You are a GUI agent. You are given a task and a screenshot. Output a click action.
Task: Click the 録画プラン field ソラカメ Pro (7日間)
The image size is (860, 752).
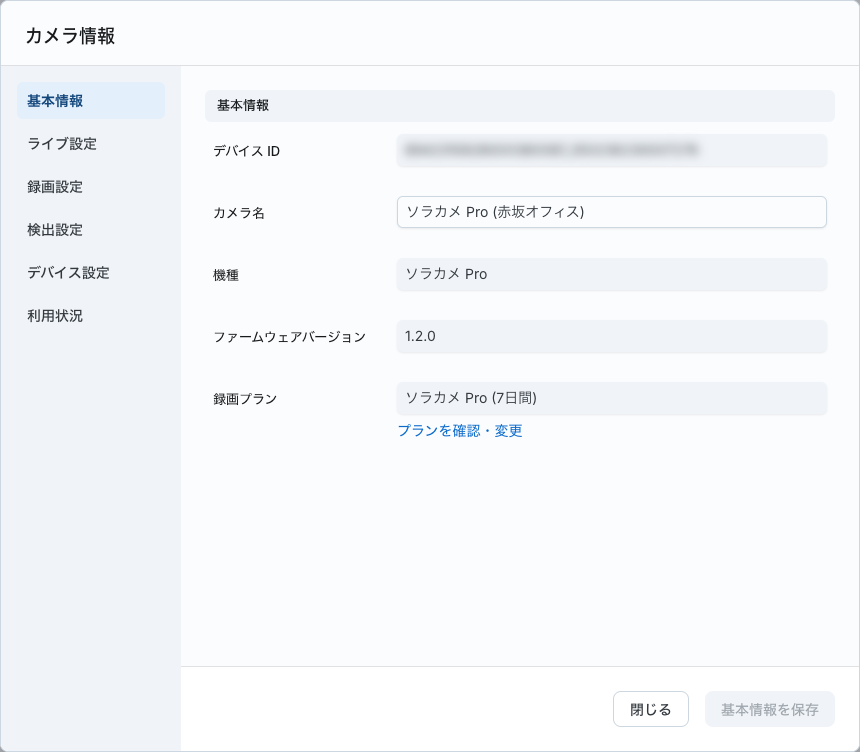[x=612, y=398]
